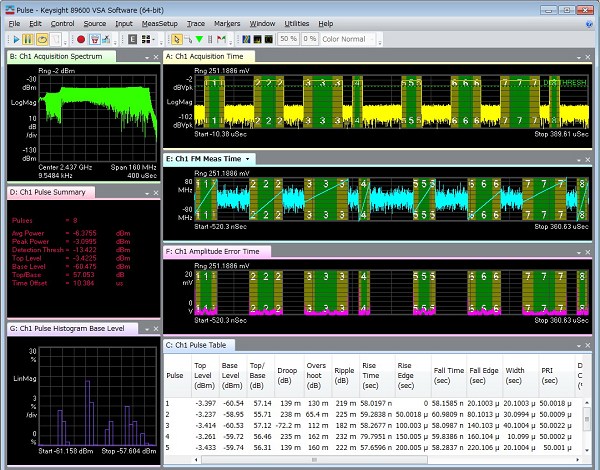
Task: Select the pointer cursor tool icon
Action: (175, 39)
